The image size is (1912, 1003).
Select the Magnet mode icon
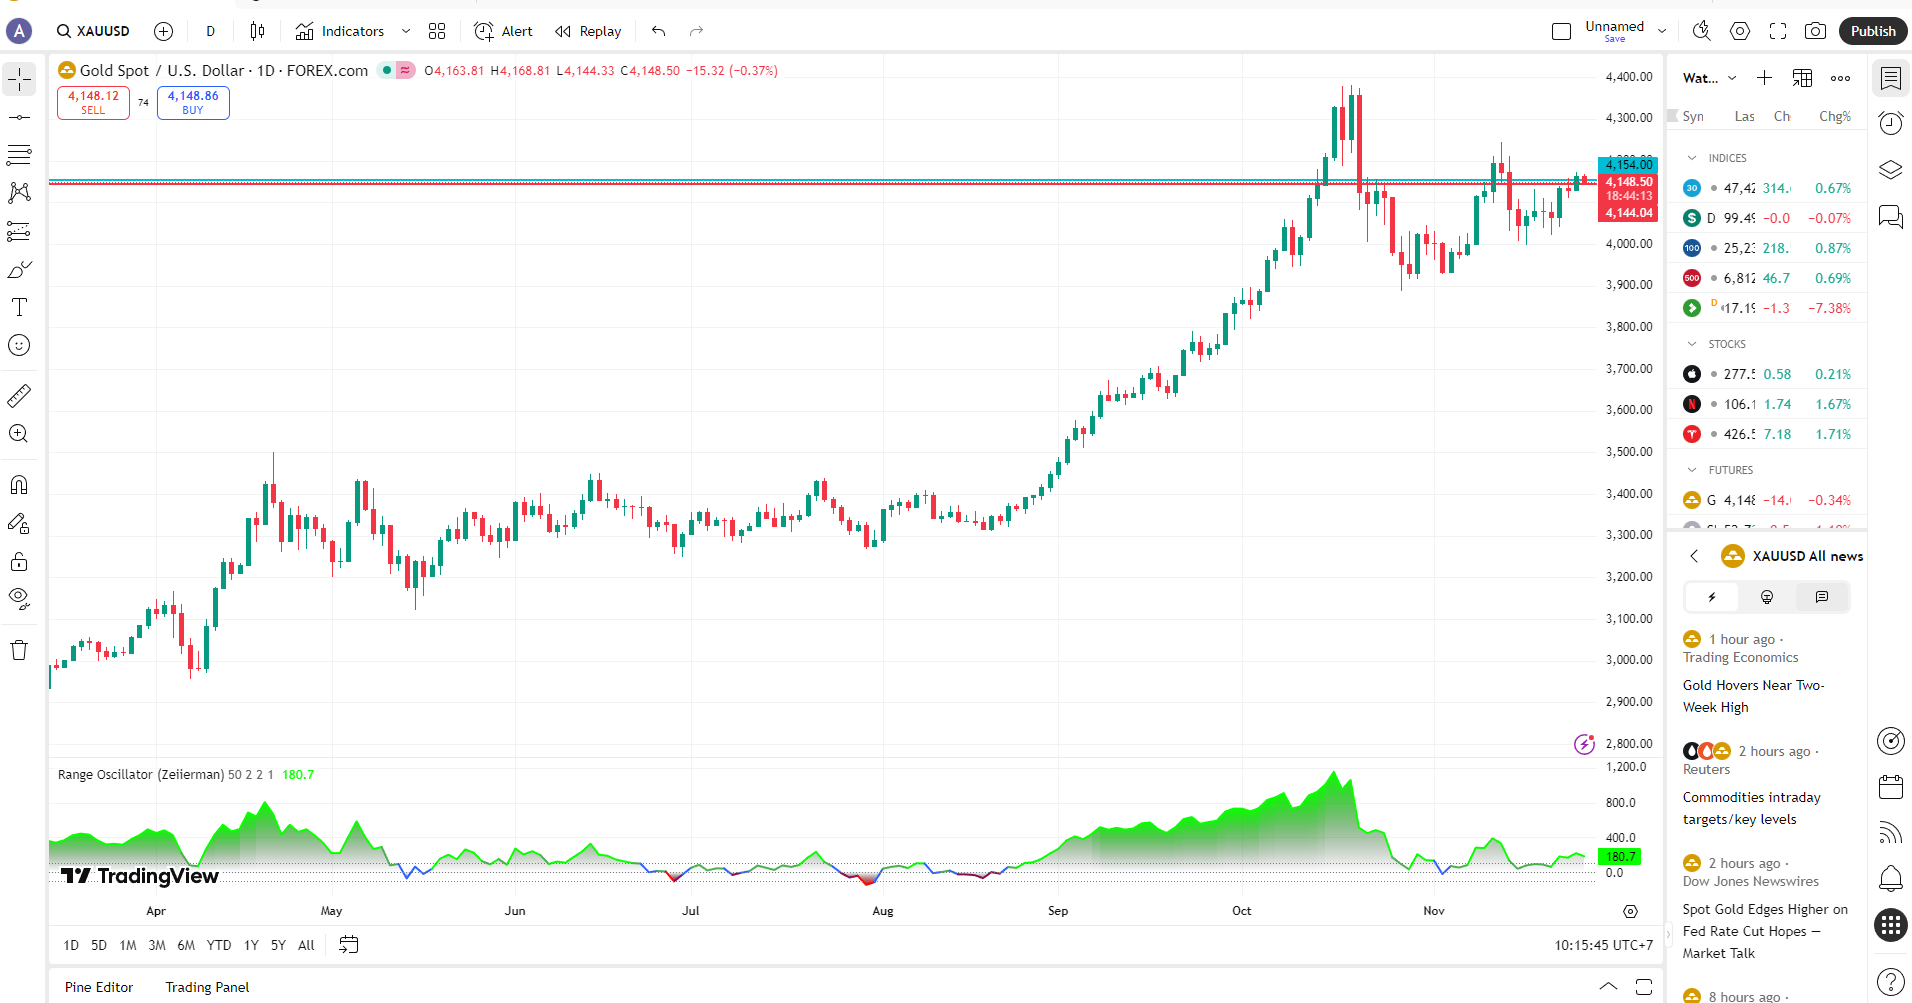click(x=19, y=485)
